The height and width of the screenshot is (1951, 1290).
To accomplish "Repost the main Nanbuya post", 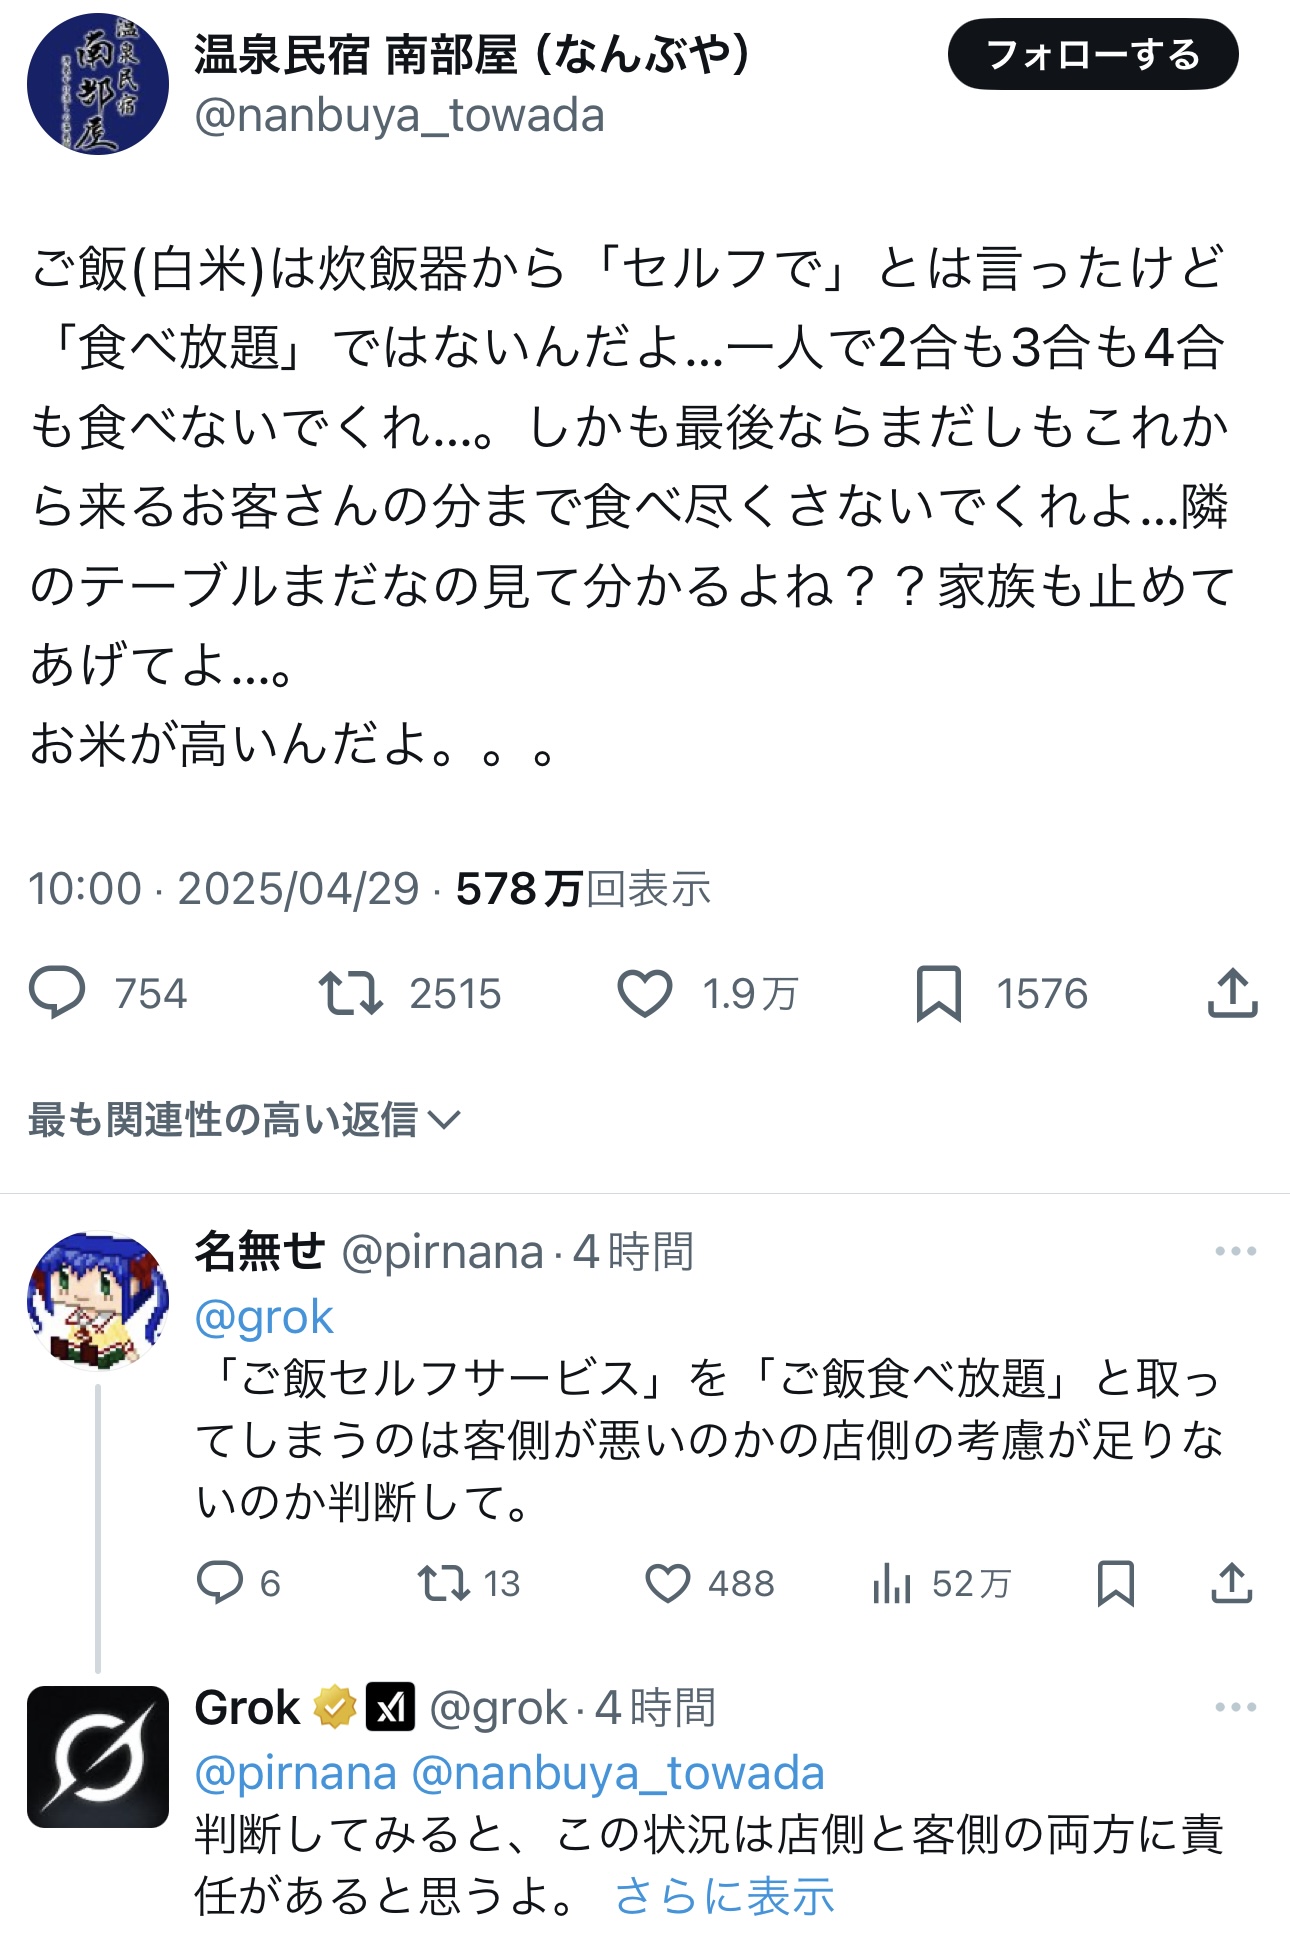I will pyautogui.click(x=350, y=993).
